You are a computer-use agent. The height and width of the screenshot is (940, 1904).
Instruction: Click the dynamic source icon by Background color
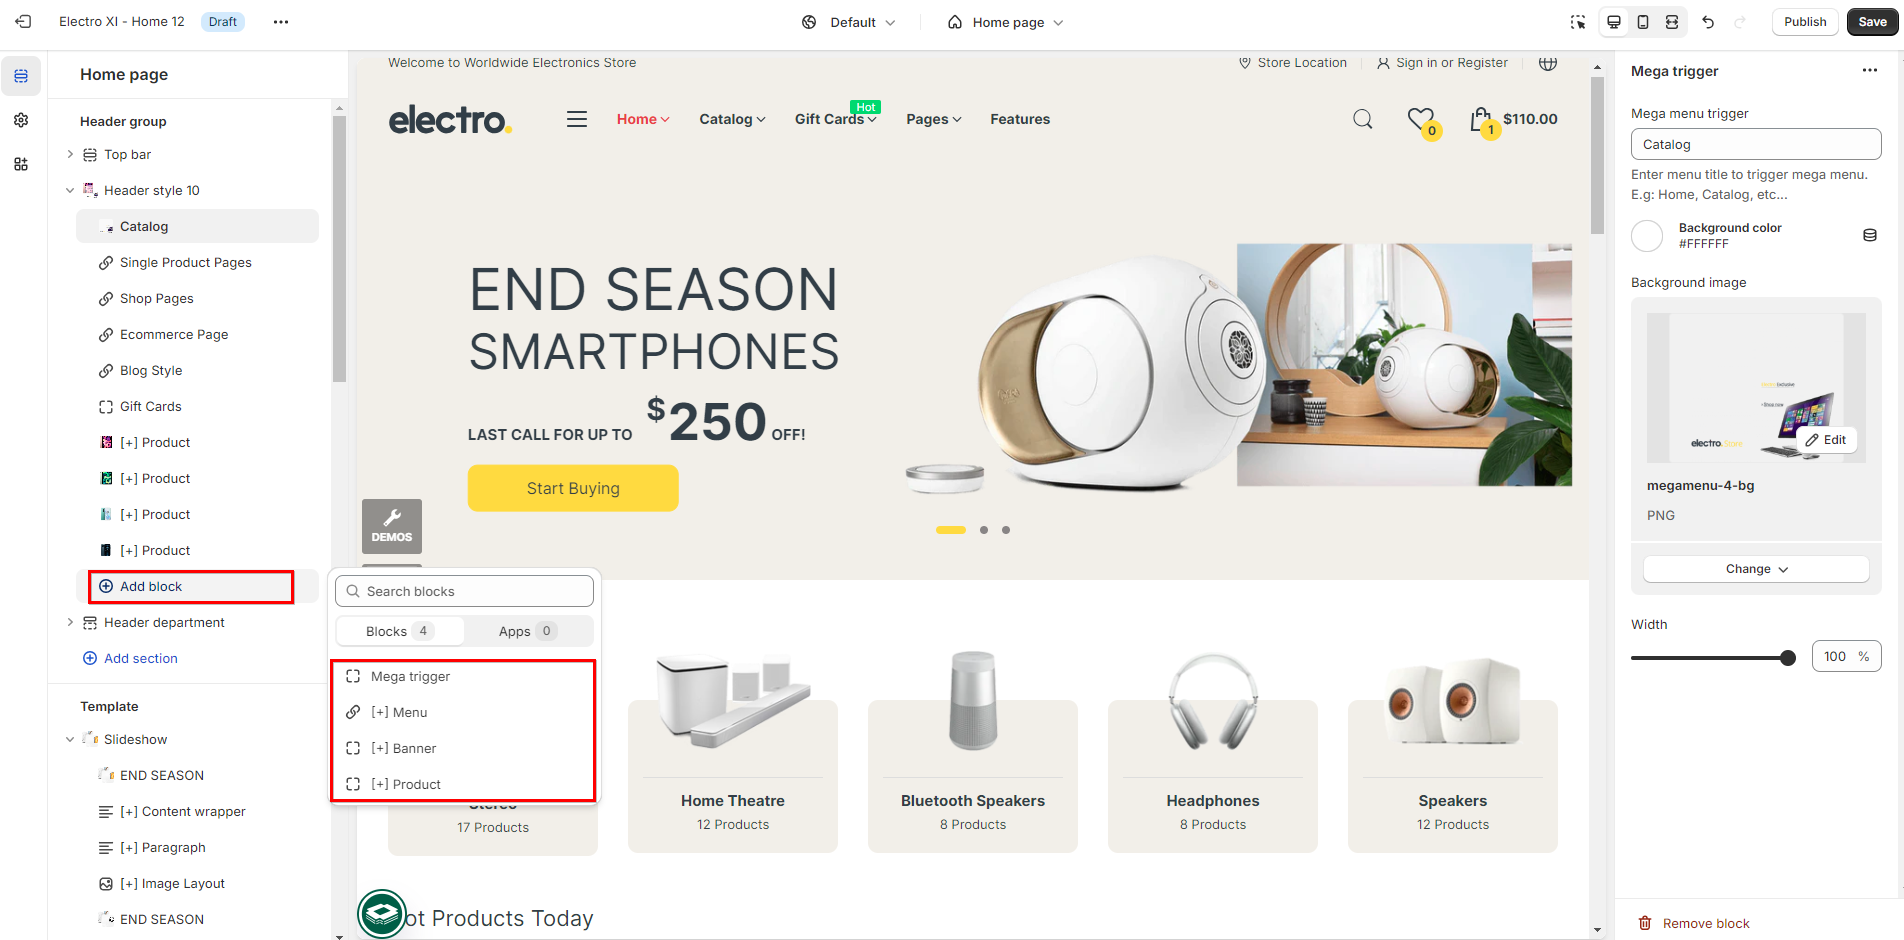pos(1870,236)
